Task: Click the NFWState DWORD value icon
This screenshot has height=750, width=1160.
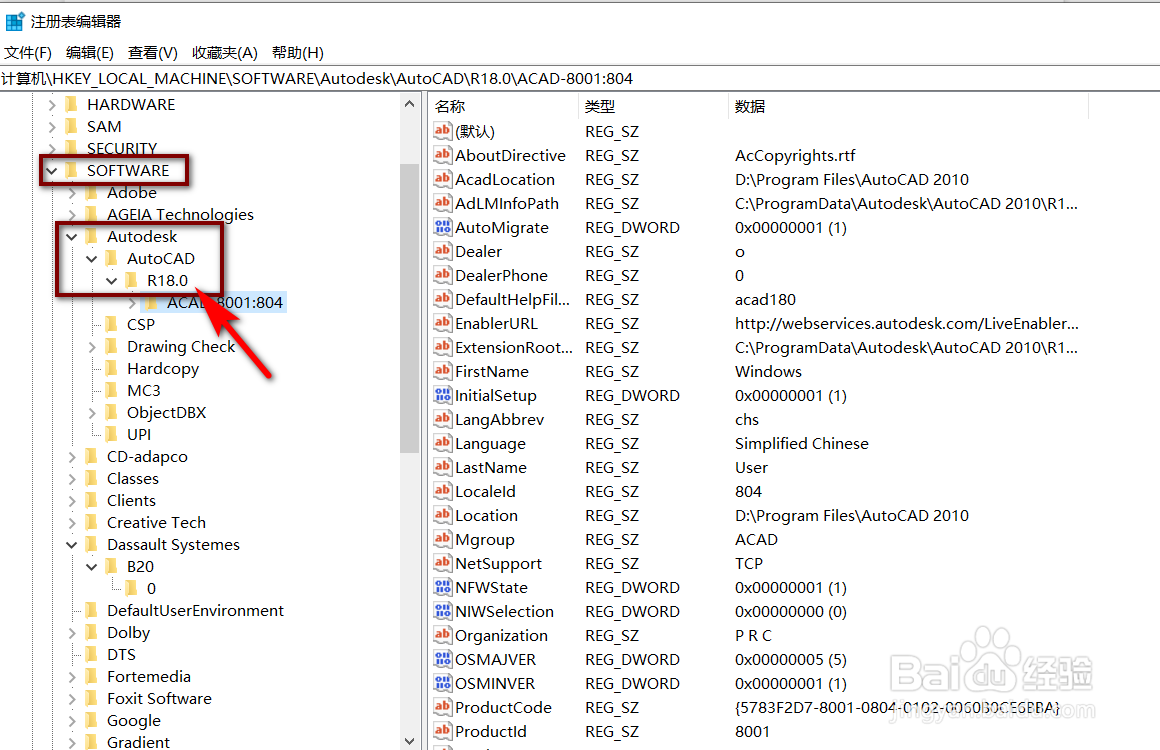Action: 442,587
